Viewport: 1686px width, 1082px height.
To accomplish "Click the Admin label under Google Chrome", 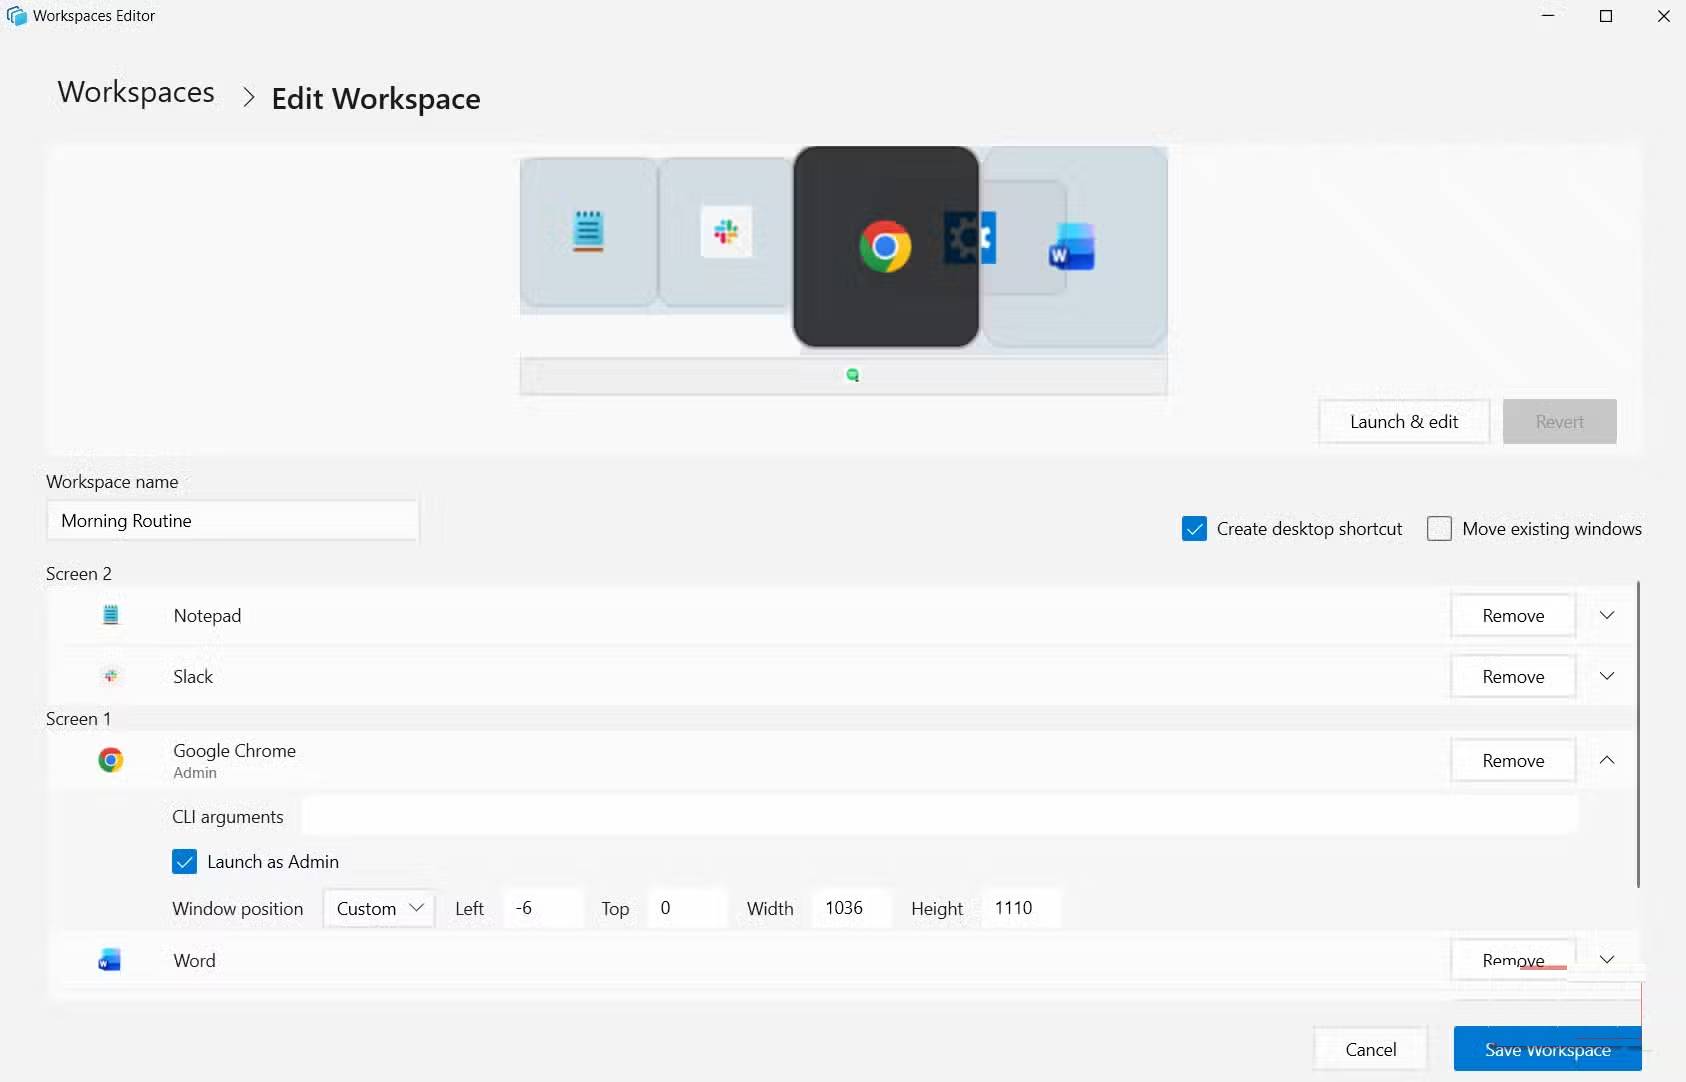I will pyautogui.click(x=195, y=772).
